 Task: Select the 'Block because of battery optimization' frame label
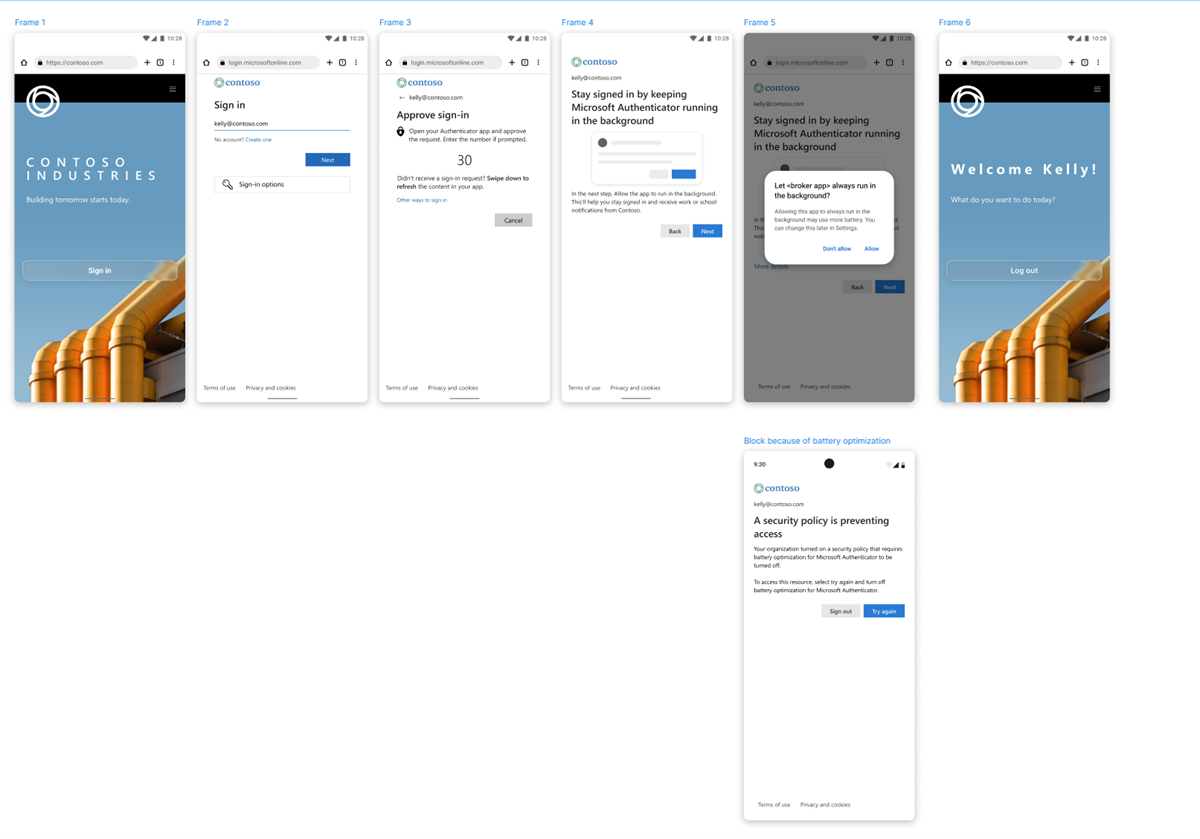pos(817,441)
